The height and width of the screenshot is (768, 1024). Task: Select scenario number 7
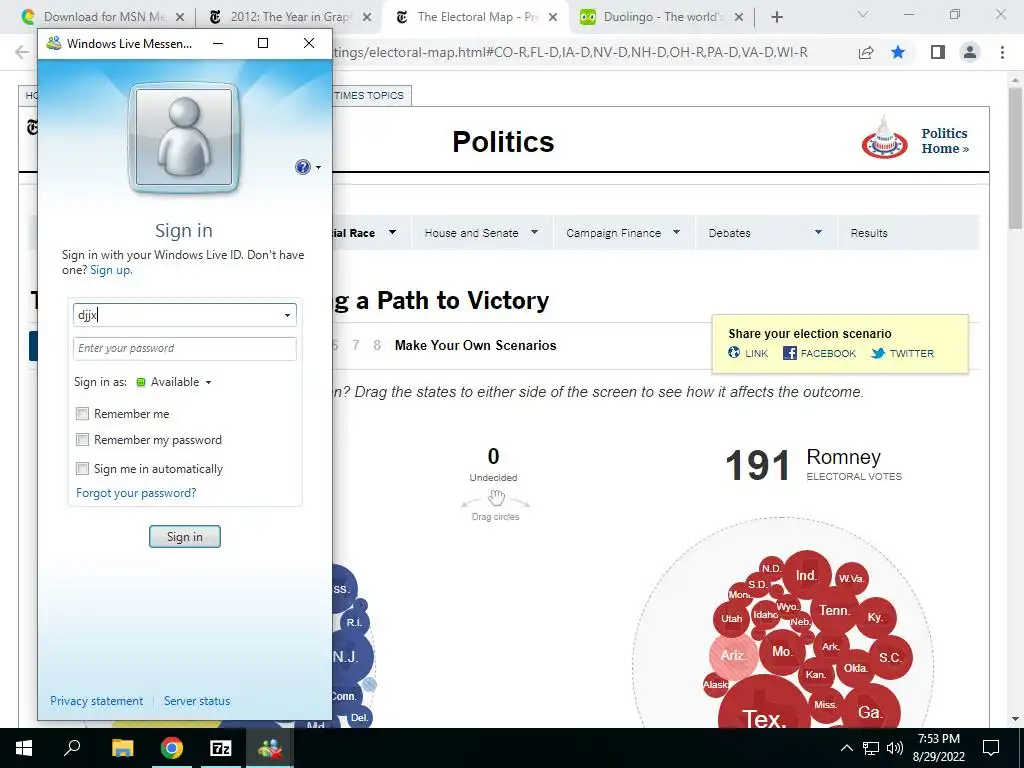click(x=356, y=345)
